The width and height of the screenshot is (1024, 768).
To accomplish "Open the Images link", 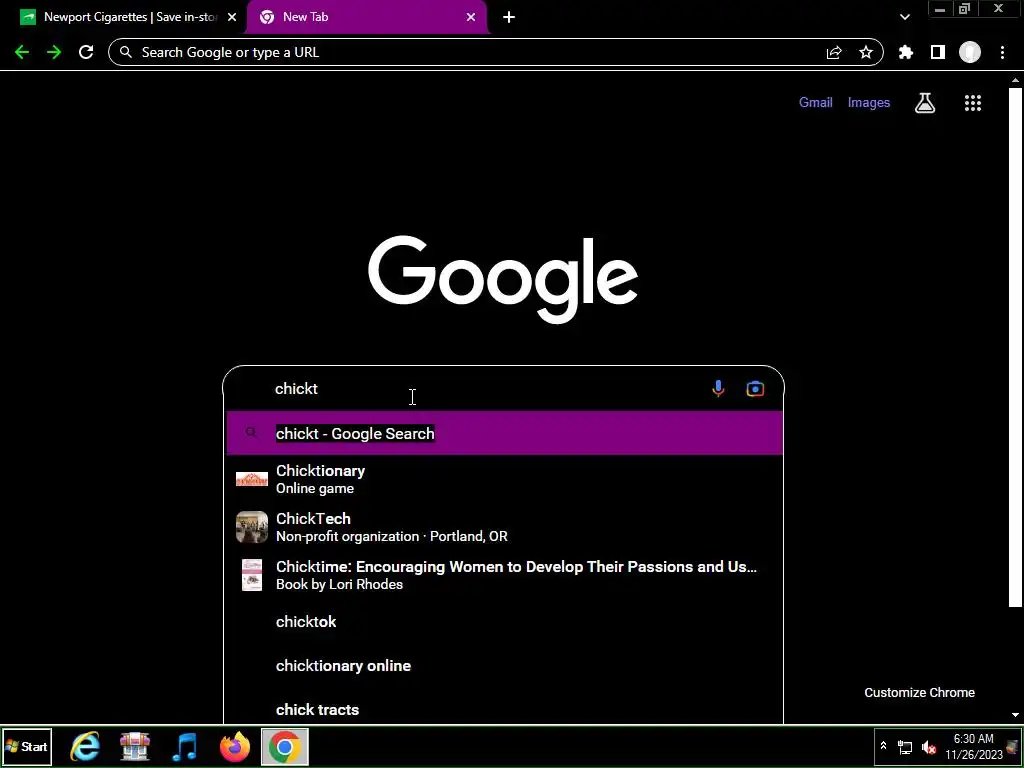I will pos(869,103).
